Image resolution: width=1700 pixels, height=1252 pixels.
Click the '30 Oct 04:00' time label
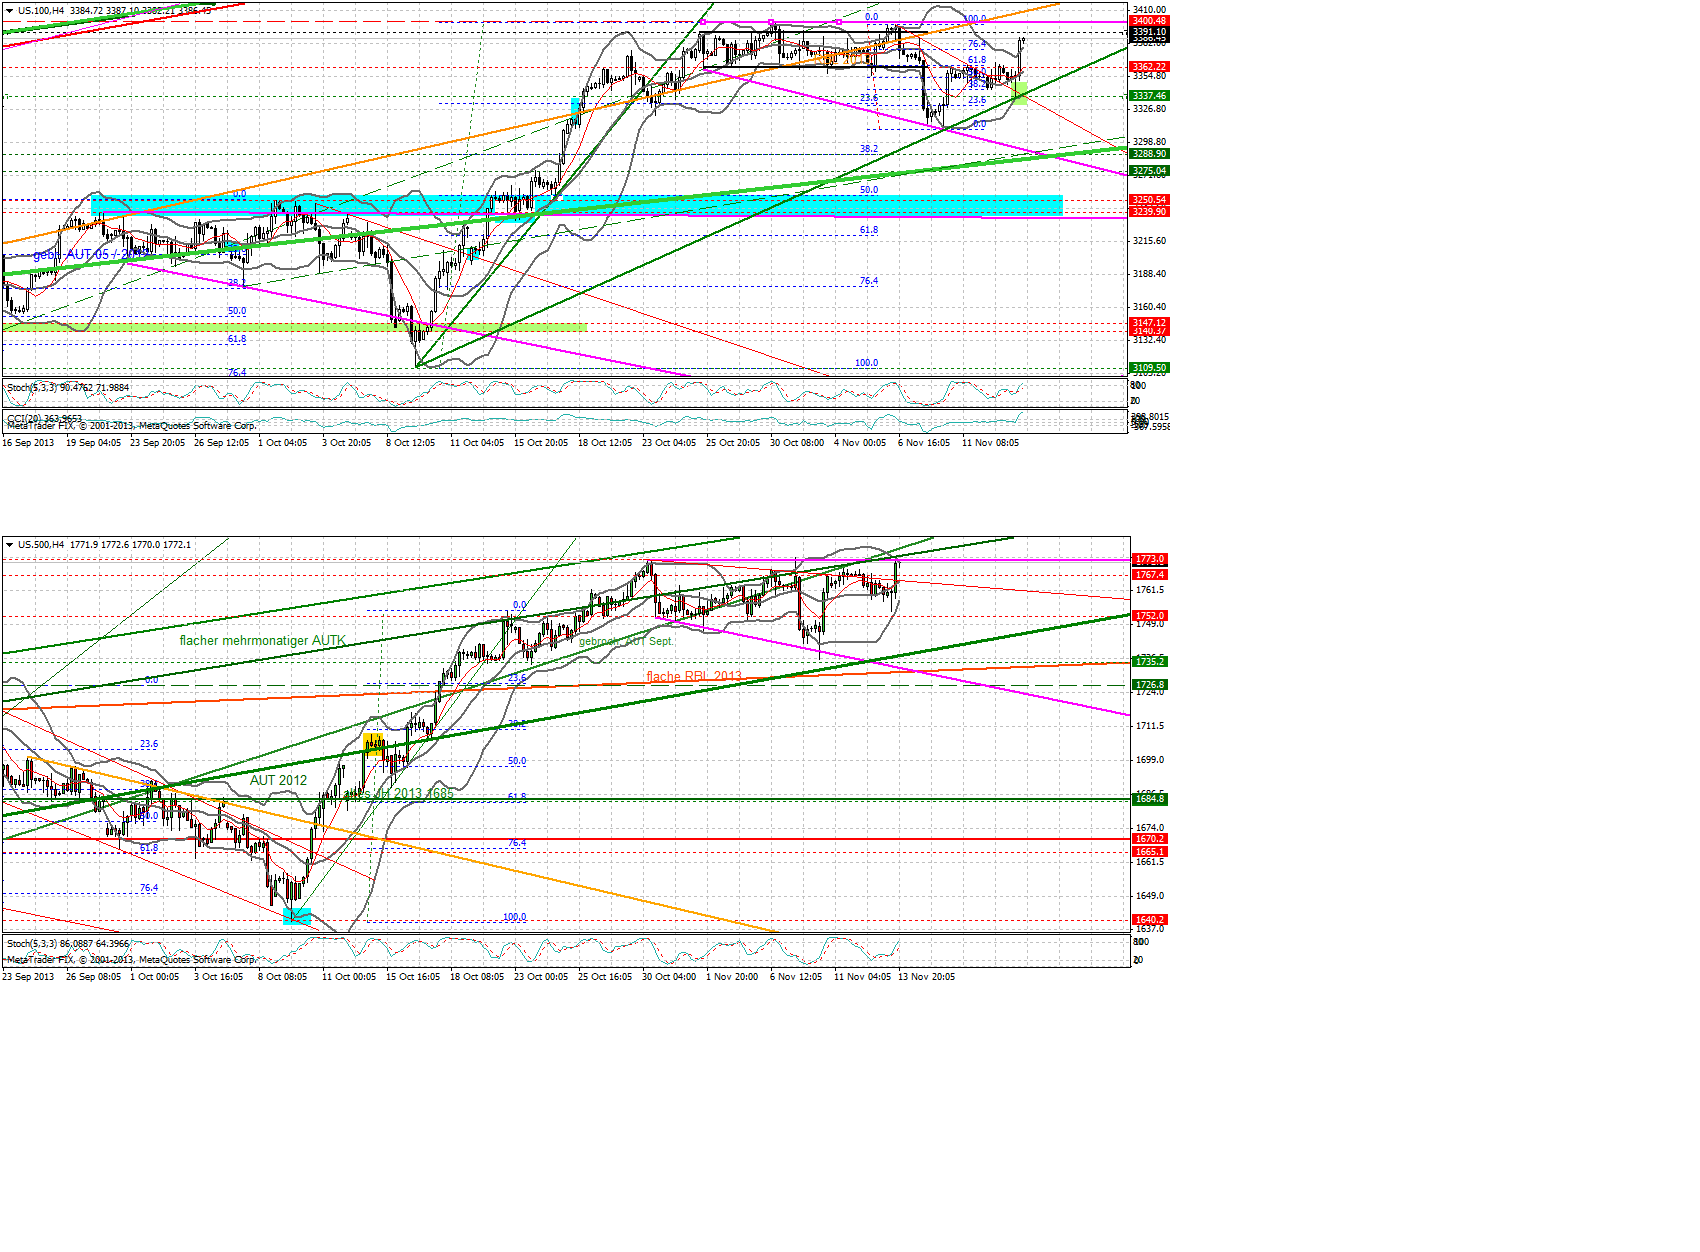pyautogui.click(x=669, y=977)
